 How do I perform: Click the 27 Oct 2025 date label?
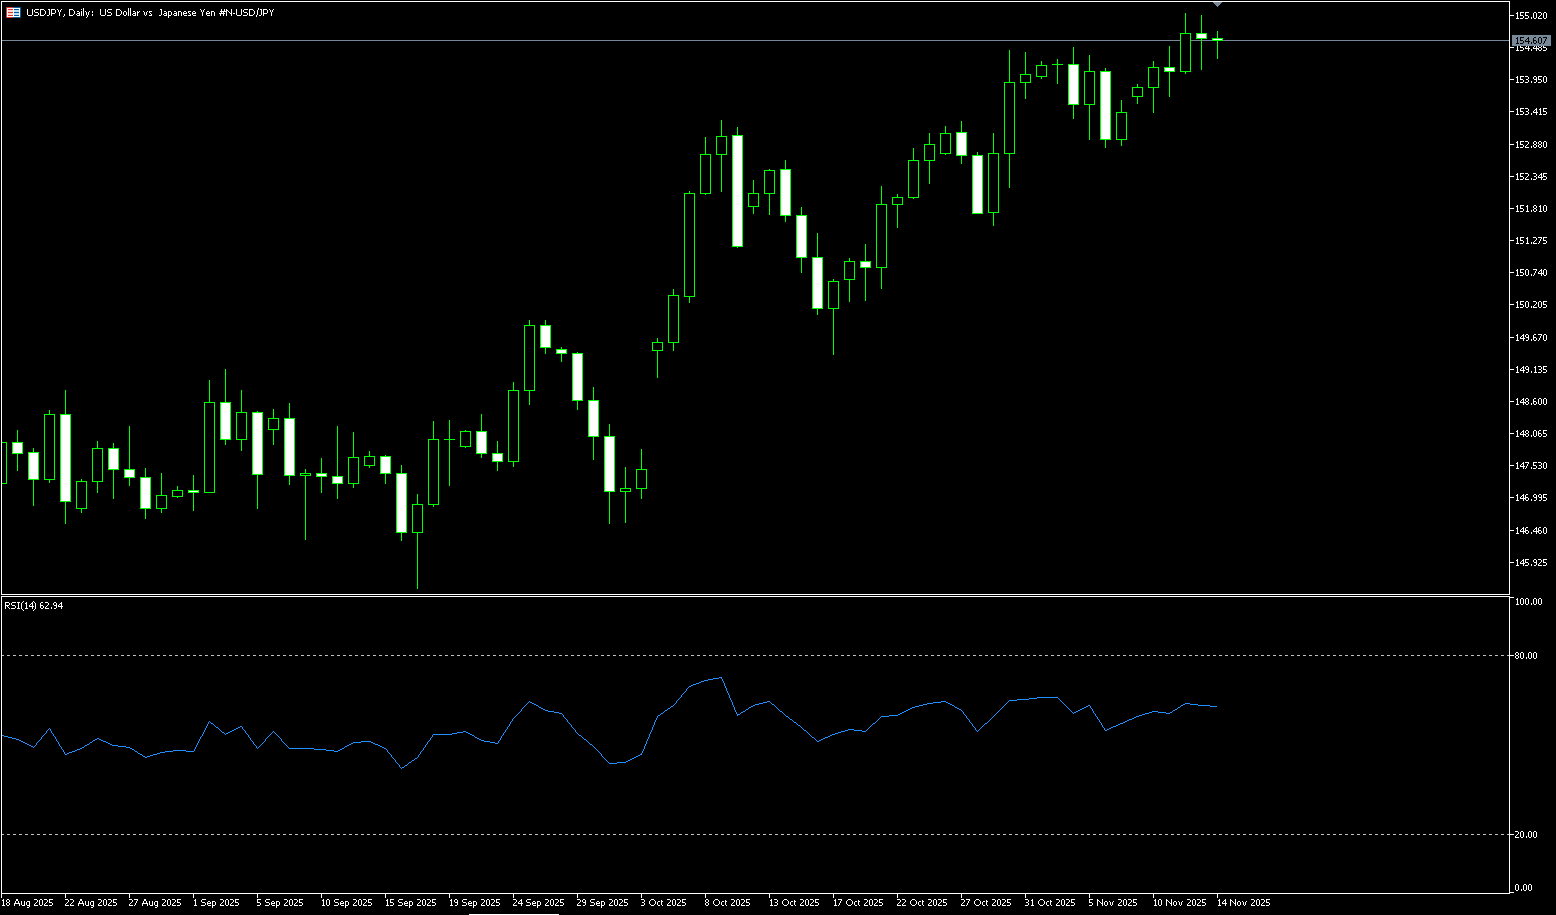986,902
